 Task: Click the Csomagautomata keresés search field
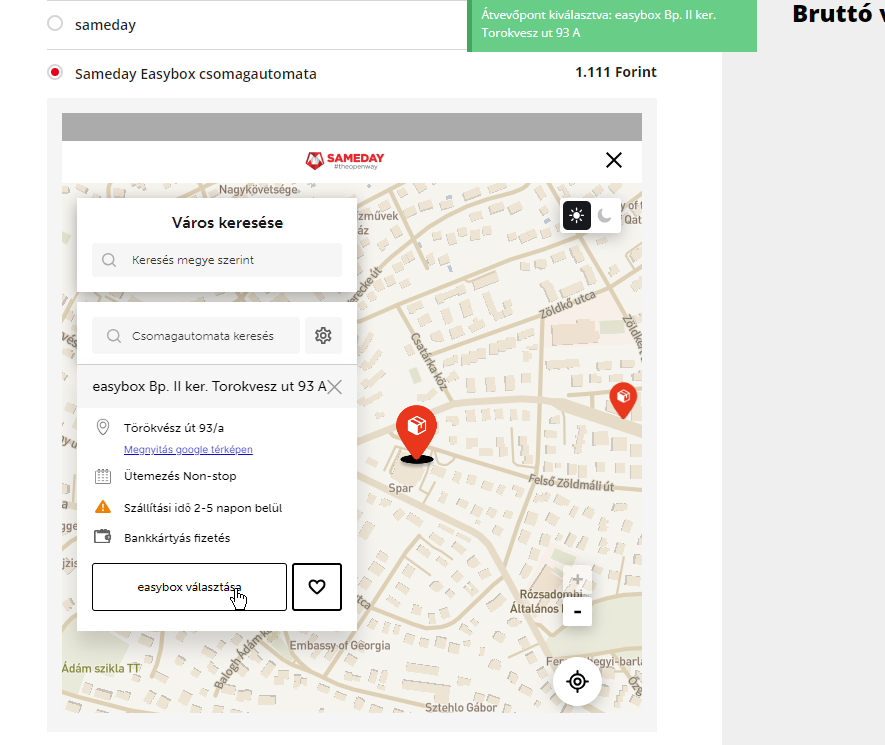pos(196,336)
